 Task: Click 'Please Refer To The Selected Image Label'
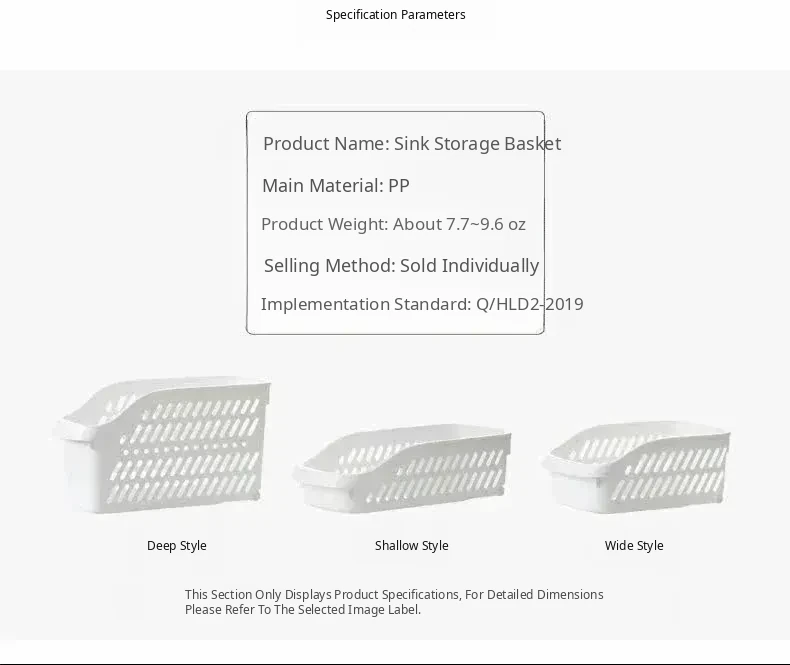coord(303,610)
